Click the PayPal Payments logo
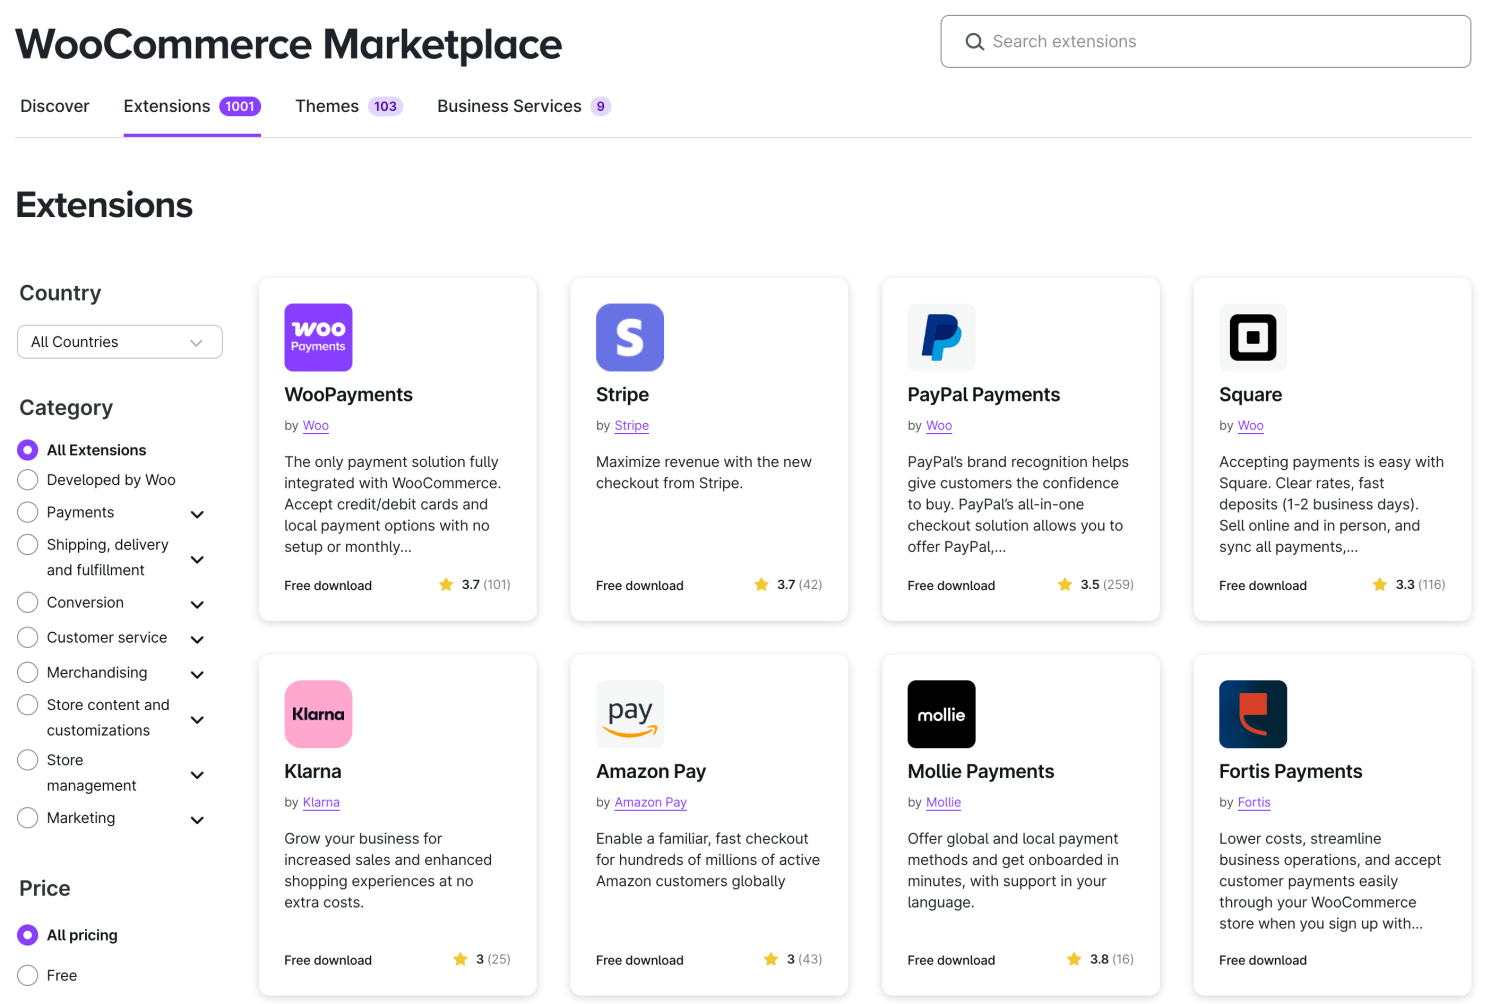 pos(941,337)
